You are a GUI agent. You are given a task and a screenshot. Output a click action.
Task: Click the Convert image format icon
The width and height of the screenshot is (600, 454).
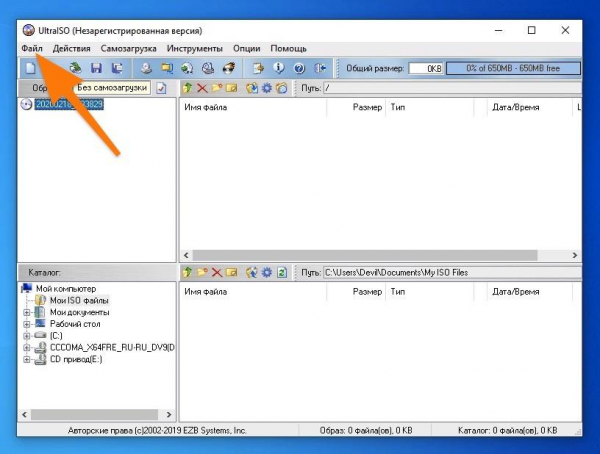(x=167, y=68)
